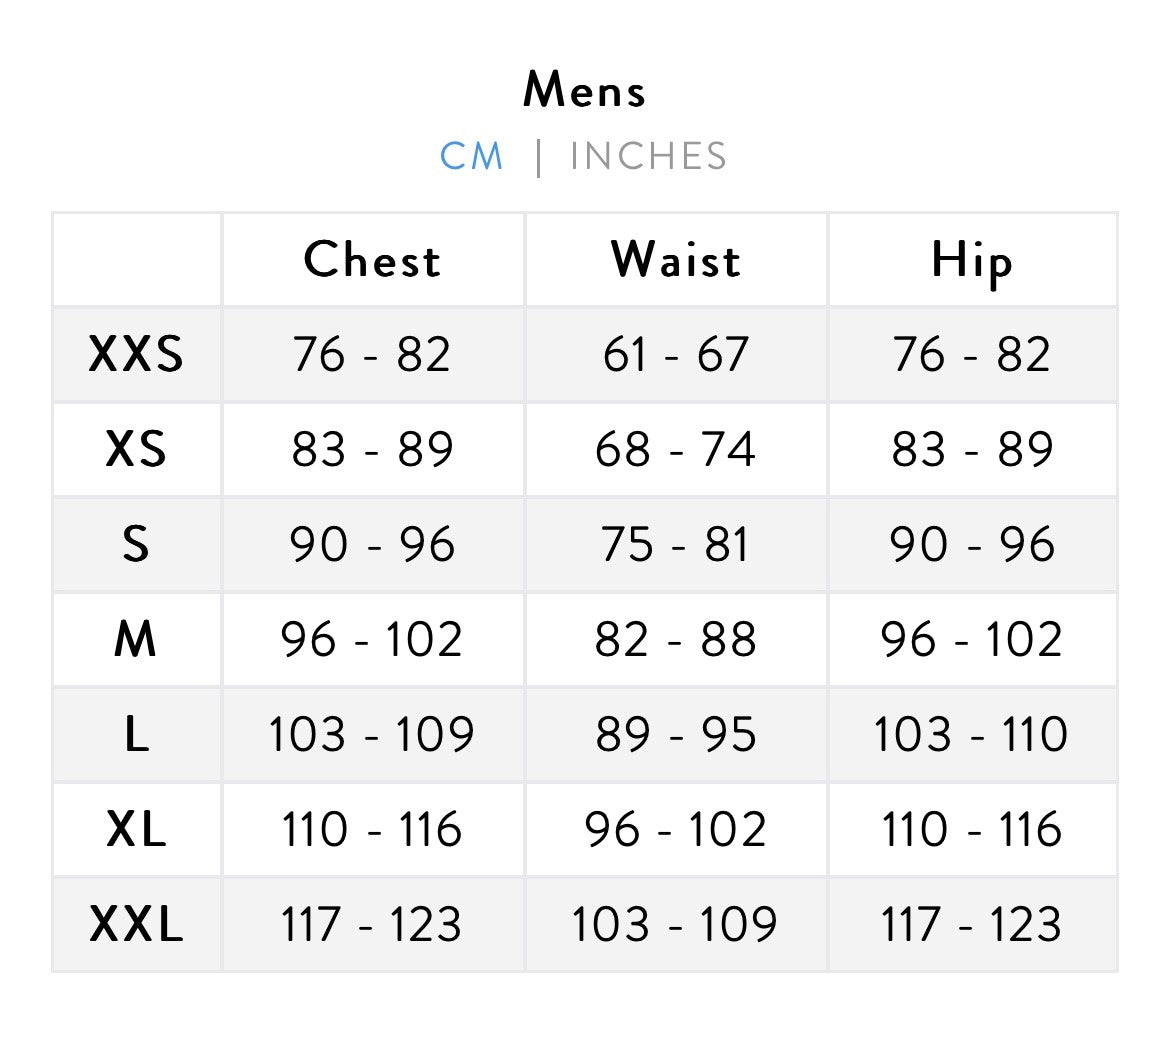Click the XS waist value 68 - 74

pos(676,449)
